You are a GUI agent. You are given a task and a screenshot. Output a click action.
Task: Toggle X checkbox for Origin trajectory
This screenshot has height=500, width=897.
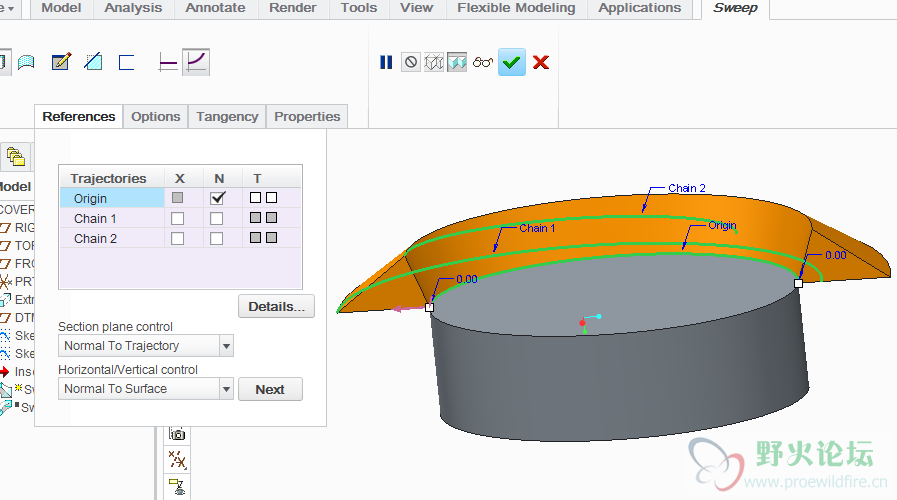[x=177, y=198]
